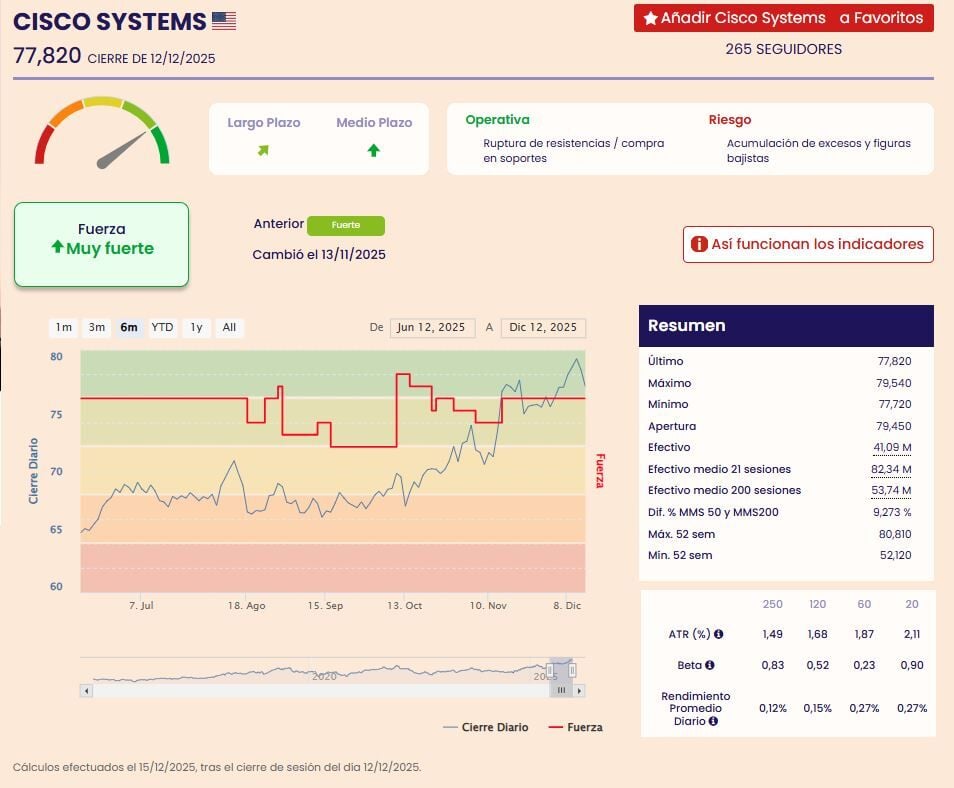The image size is (954, 788).
Task: Switch chart range to YTD
Action: click(162, 328)
